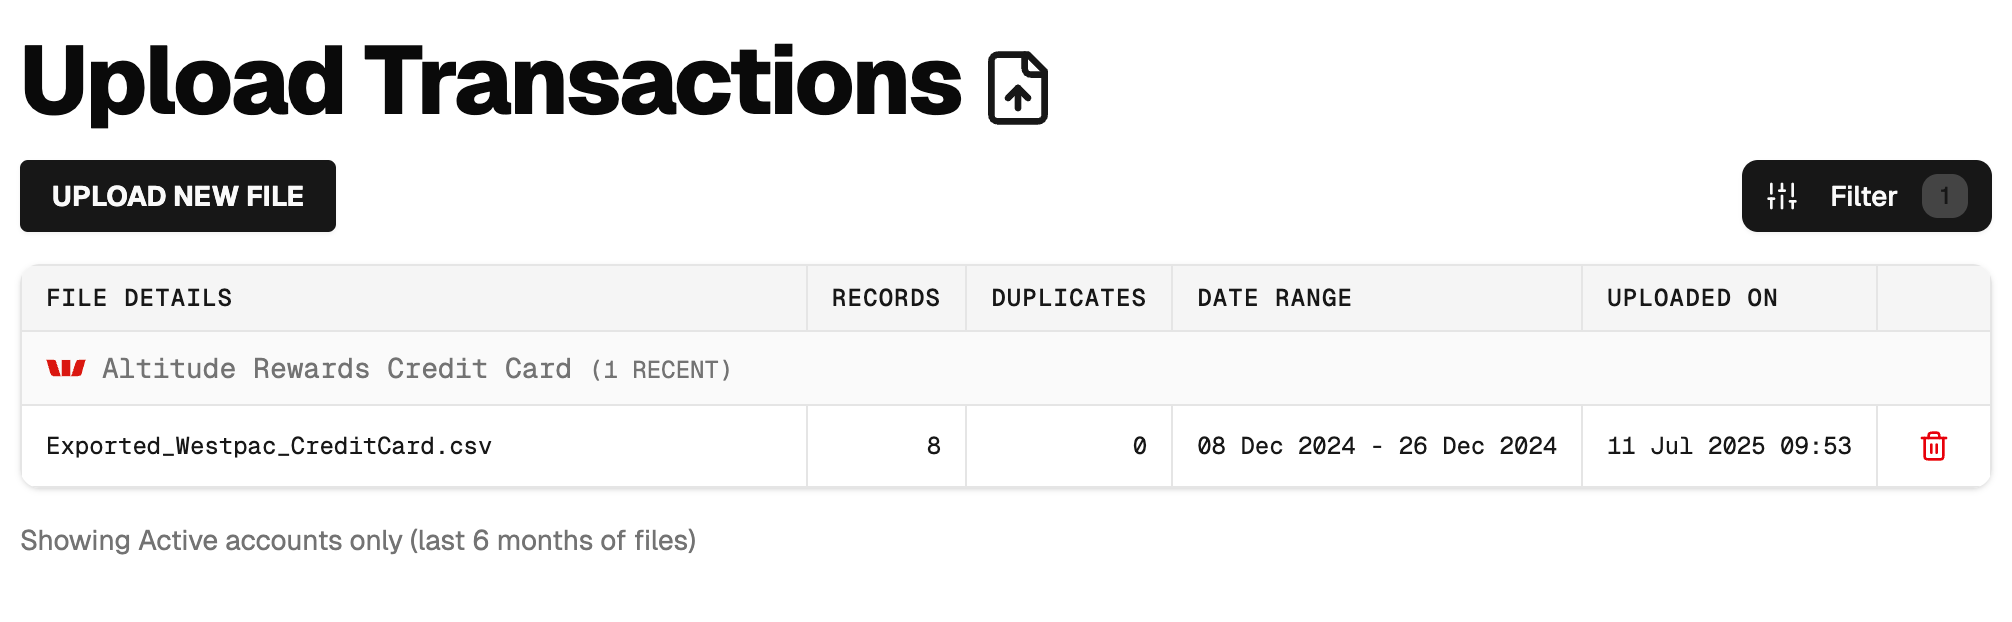2012x622 pixels.
Task: Click the red Westpac logo icon
Action: click(x=66, y=369)
